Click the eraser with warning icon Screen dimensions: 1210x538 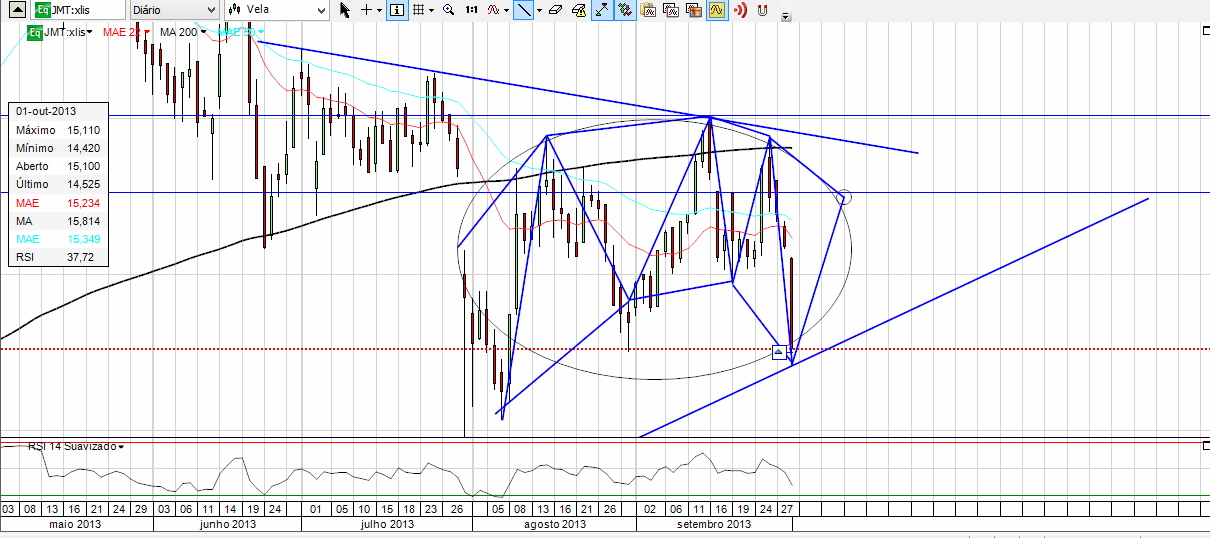coord(579,10)
